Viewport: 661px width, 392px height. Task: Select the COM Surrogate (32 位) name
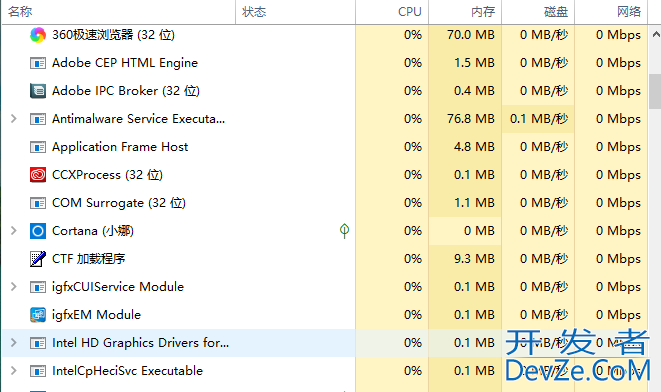[x=118, y=203]
